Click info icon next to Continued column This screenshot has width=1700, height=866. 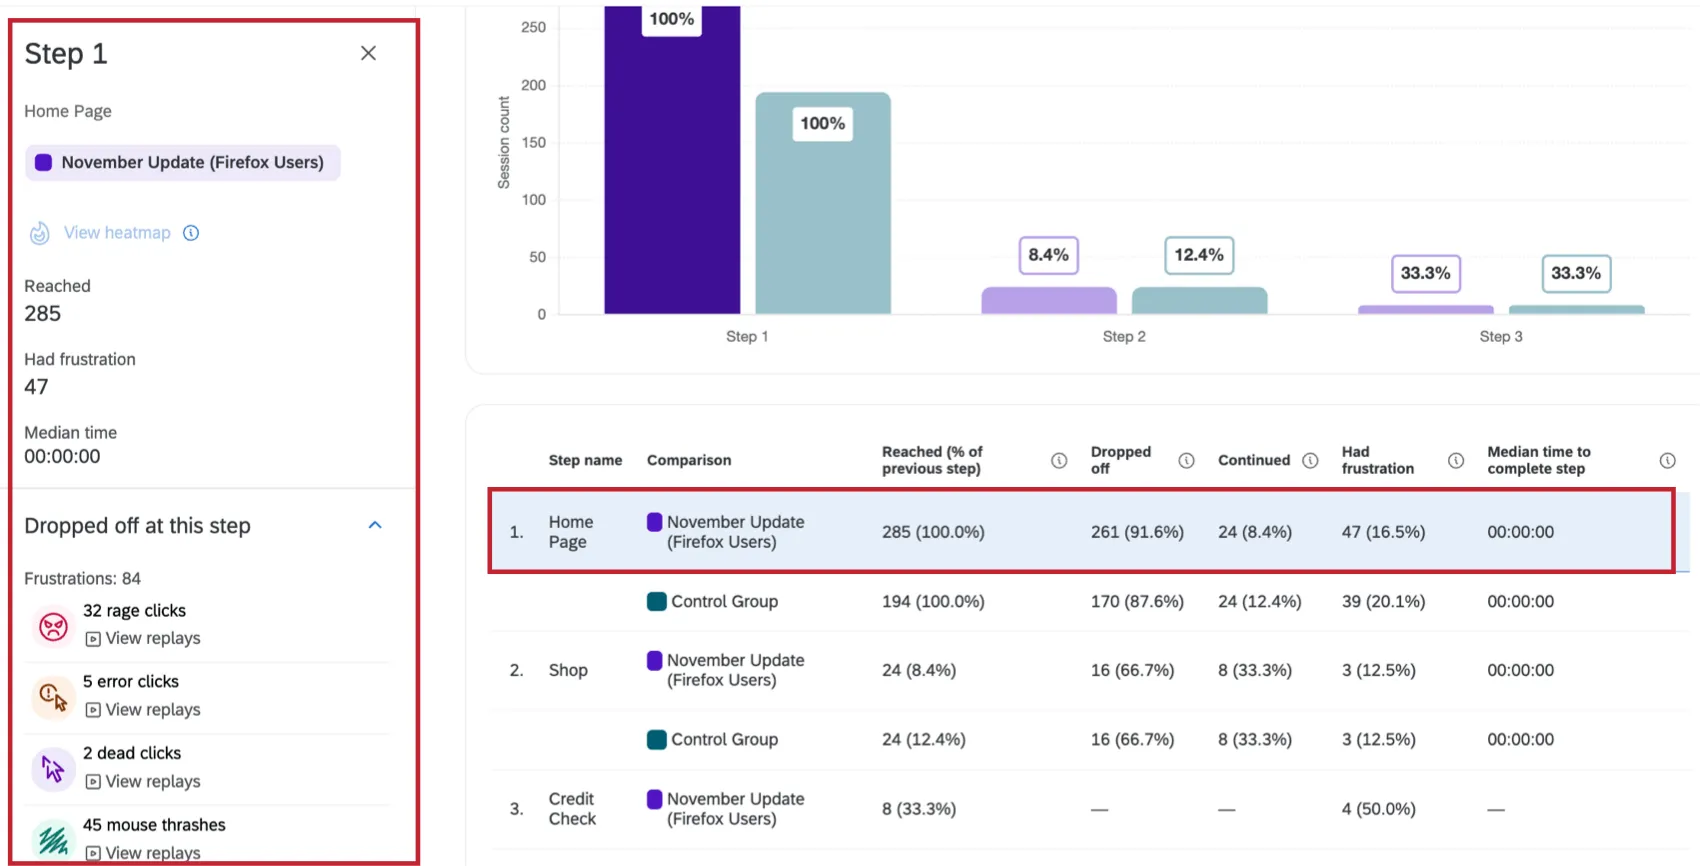pyautogui.click(x=1310, y=460)
